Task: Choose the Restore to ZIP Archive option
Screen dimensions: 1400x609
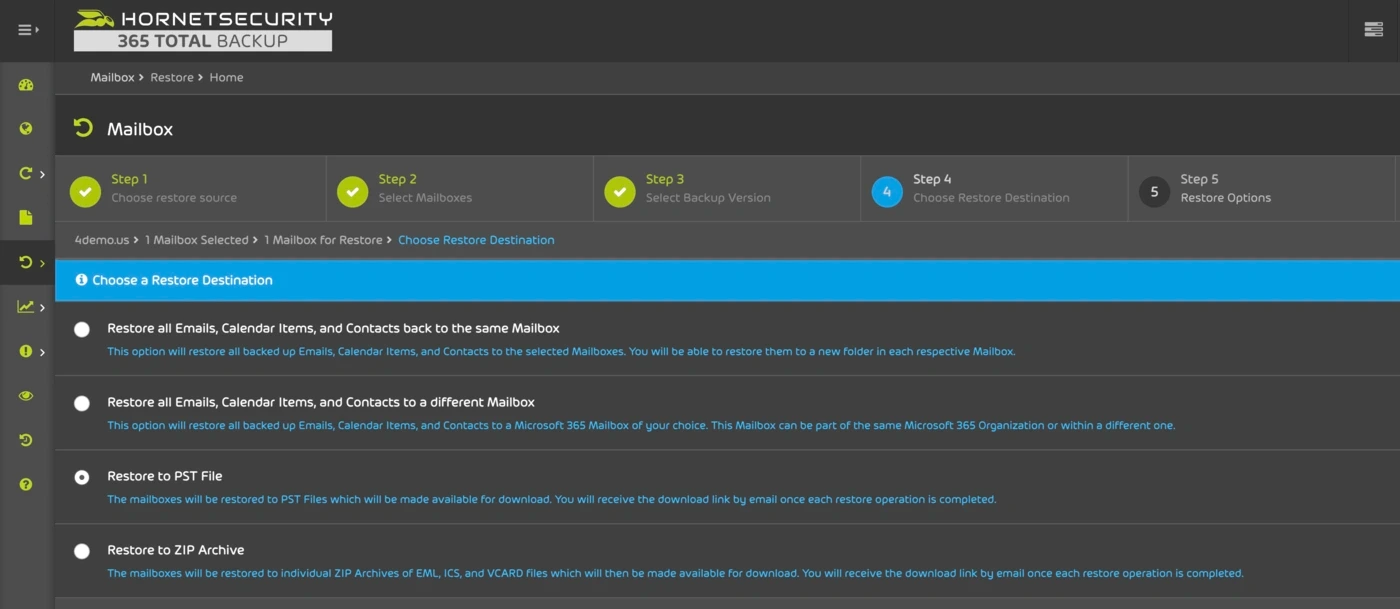Action: tap(82, 551)
